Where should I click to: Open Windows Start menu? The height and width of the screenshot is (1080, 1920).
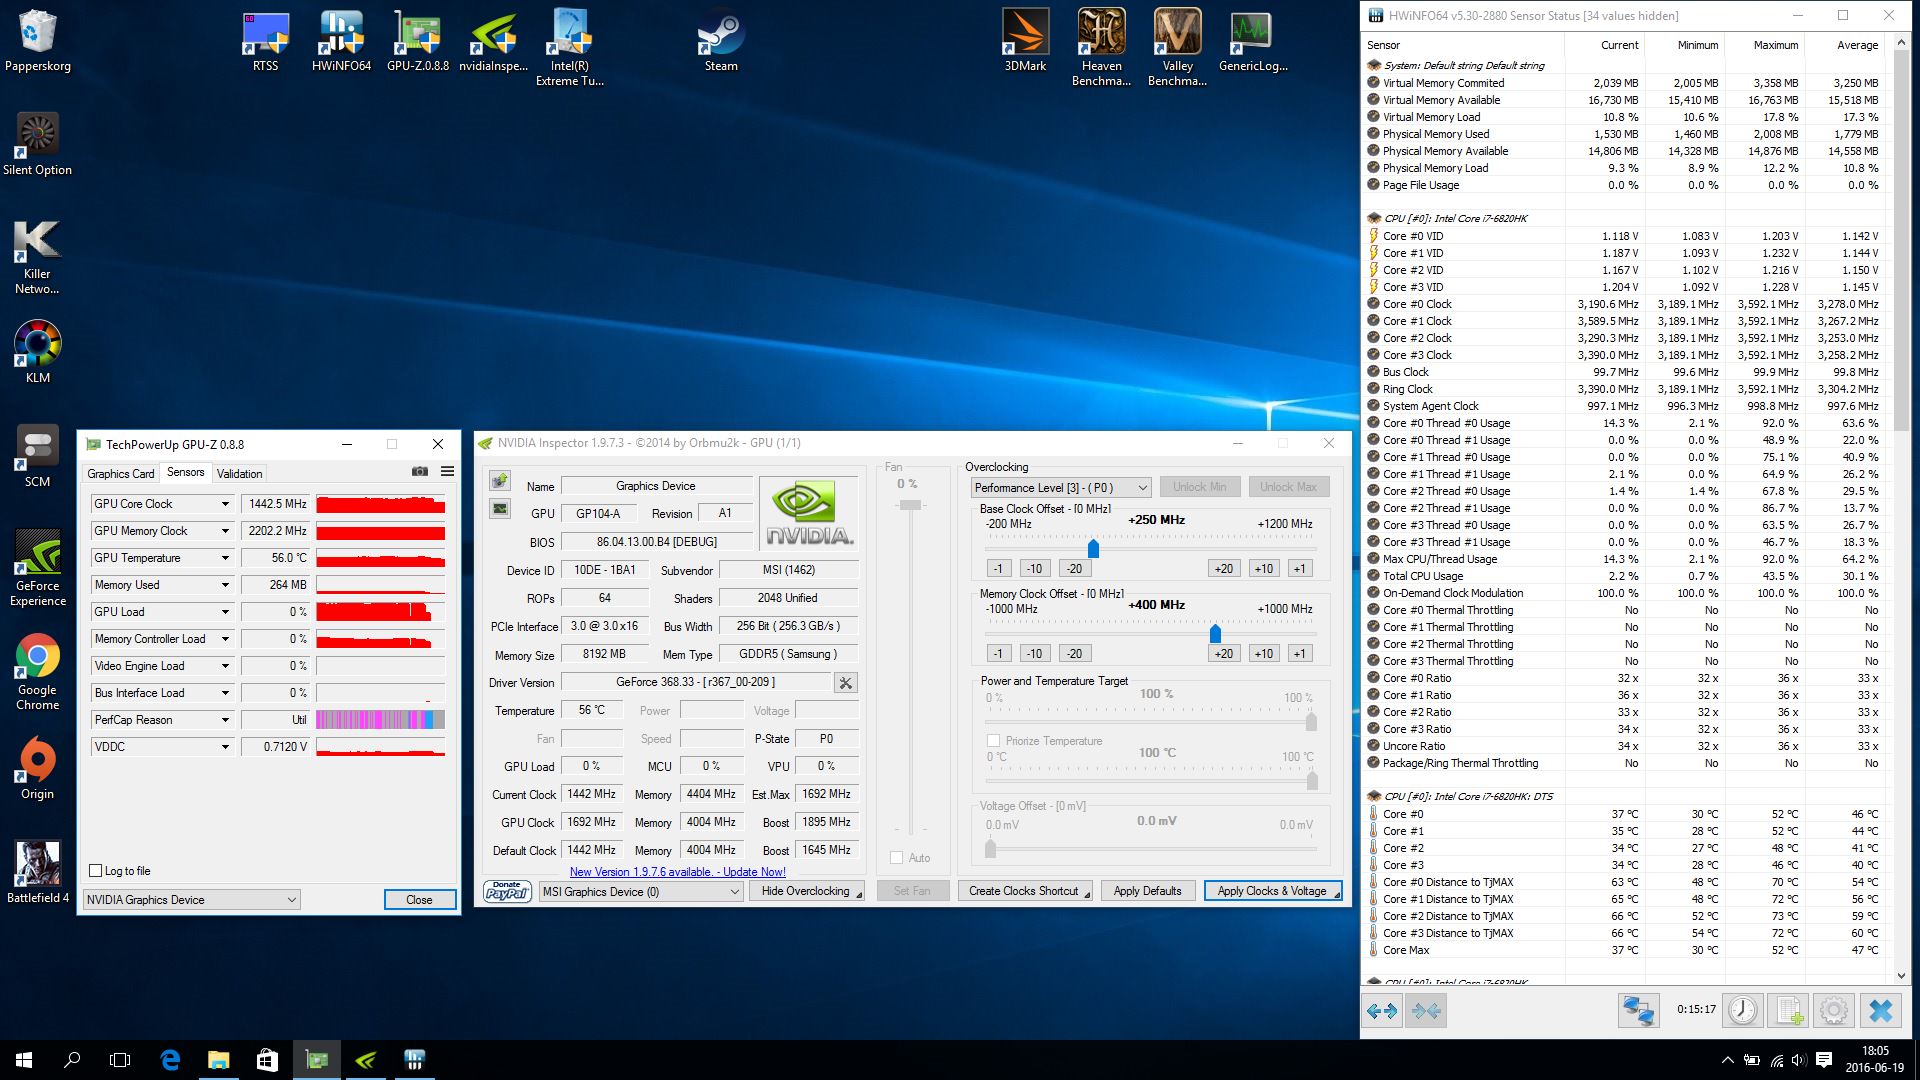pos(24,1060)
